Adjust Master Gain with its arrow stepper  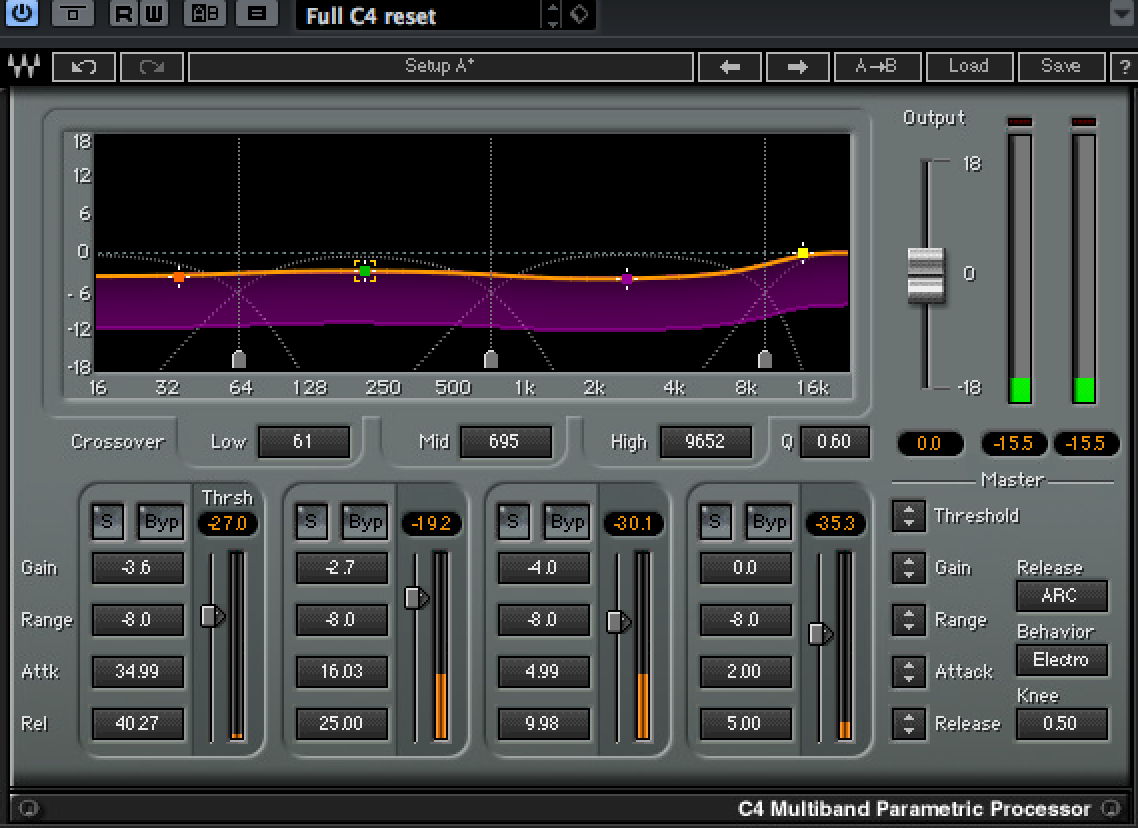point(909,567)
